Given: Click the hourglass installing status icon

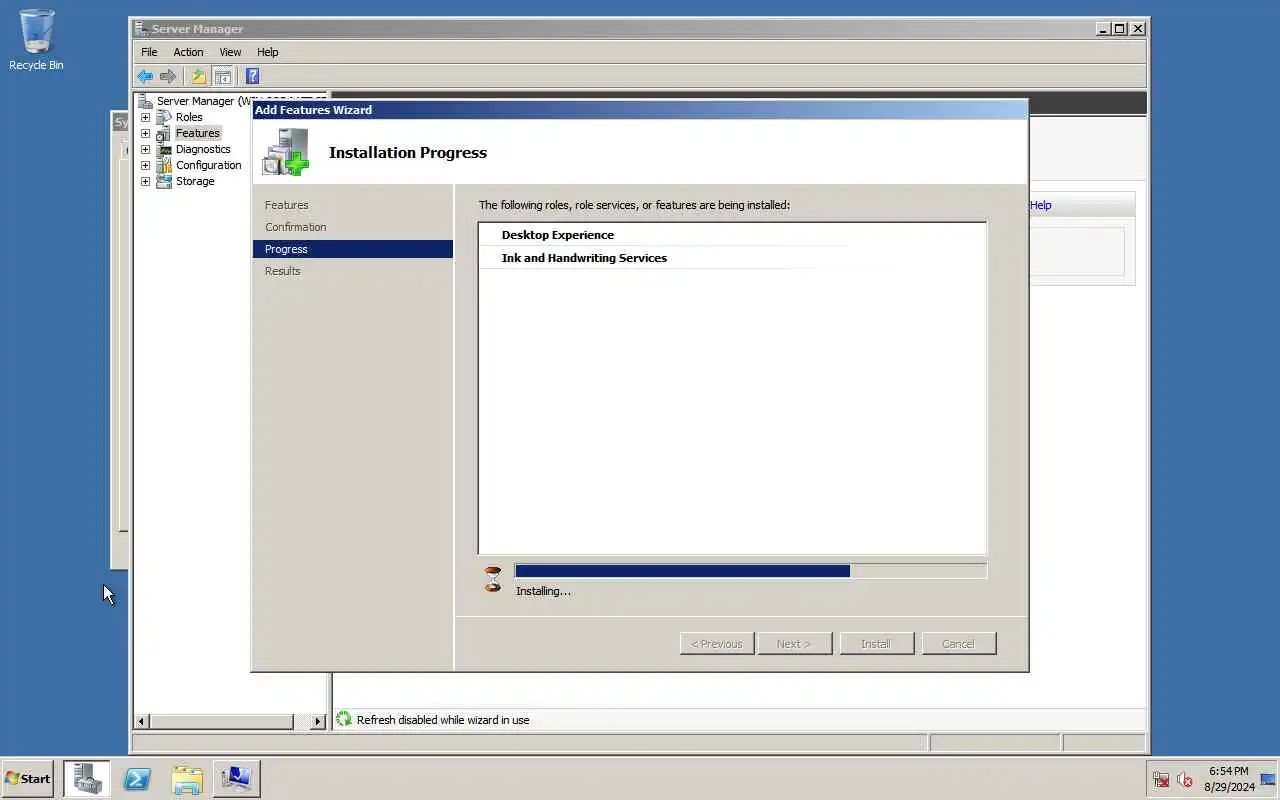Looking at the screenshot, I should pyautogui.click(x=492, y=579).
